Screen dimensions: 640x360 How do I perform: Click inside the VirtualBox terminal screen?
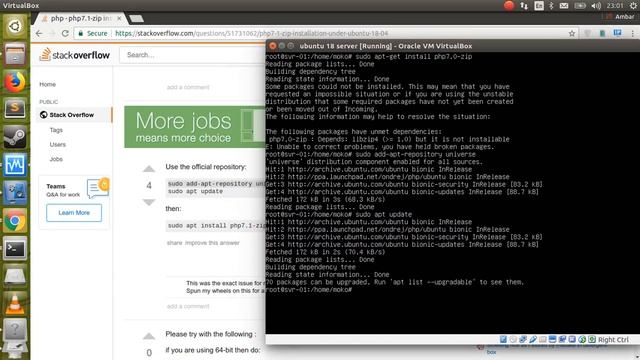452,193
